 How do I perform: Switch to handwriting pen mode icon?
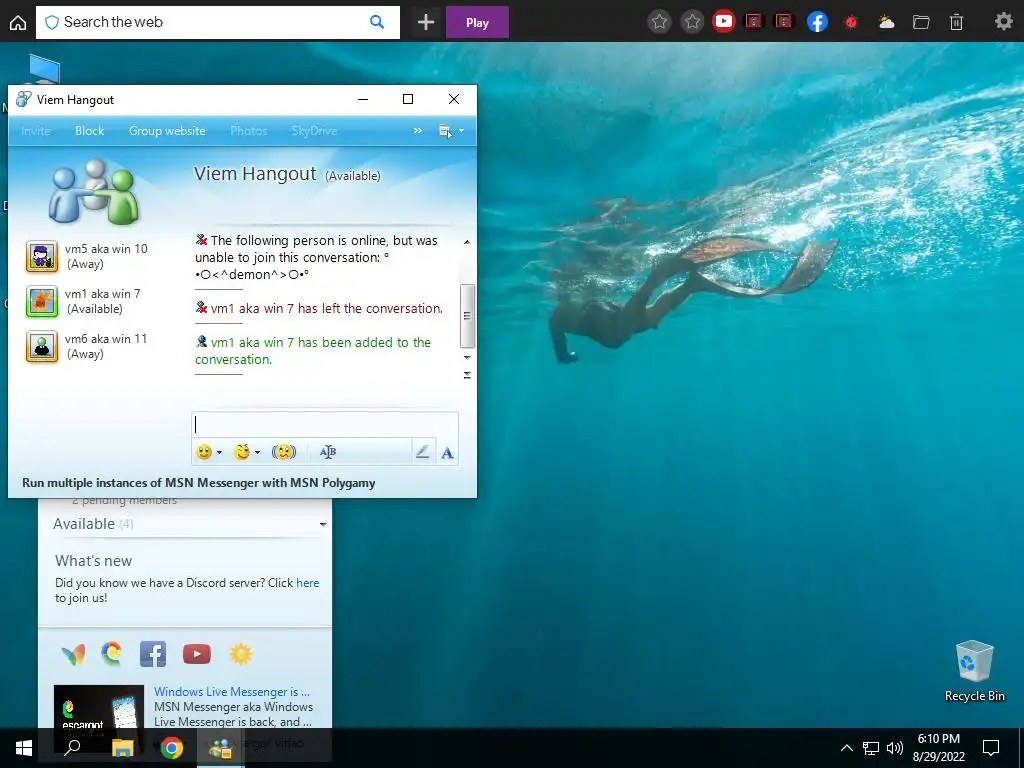[x=423, y=451]
